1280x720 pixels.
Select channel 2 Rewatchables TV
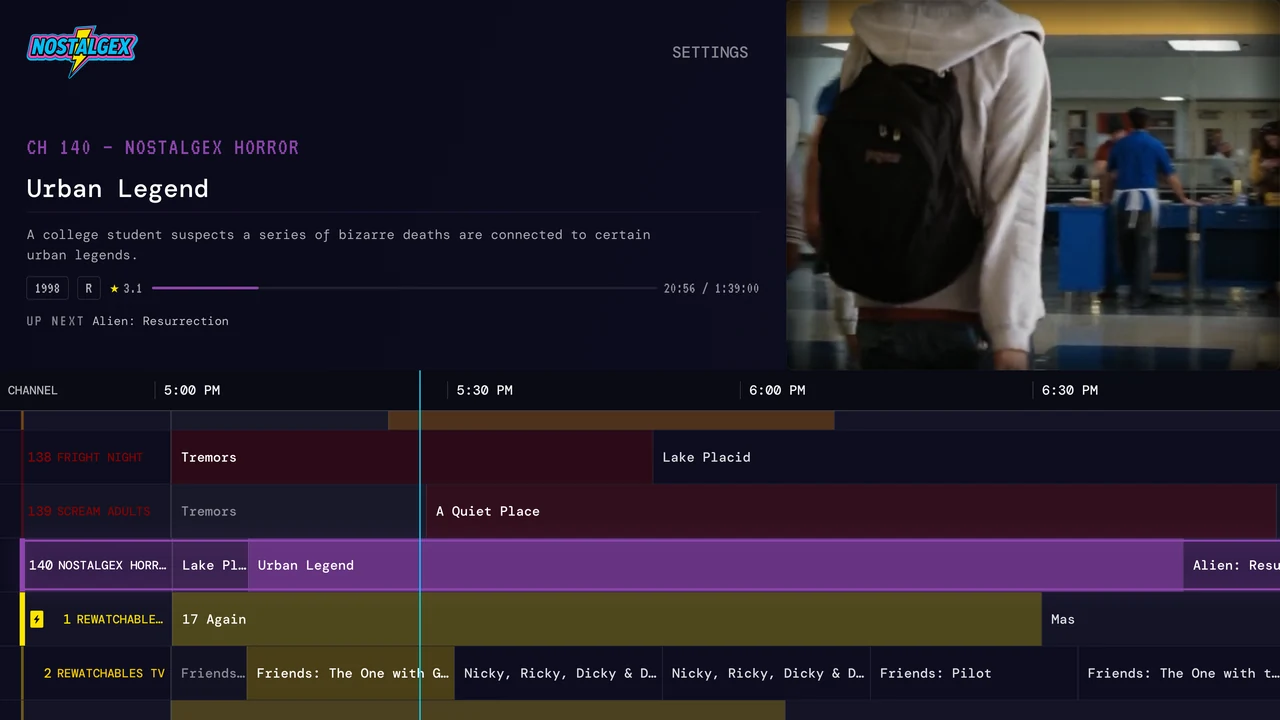pyautogui.click(x=97, y=673)
